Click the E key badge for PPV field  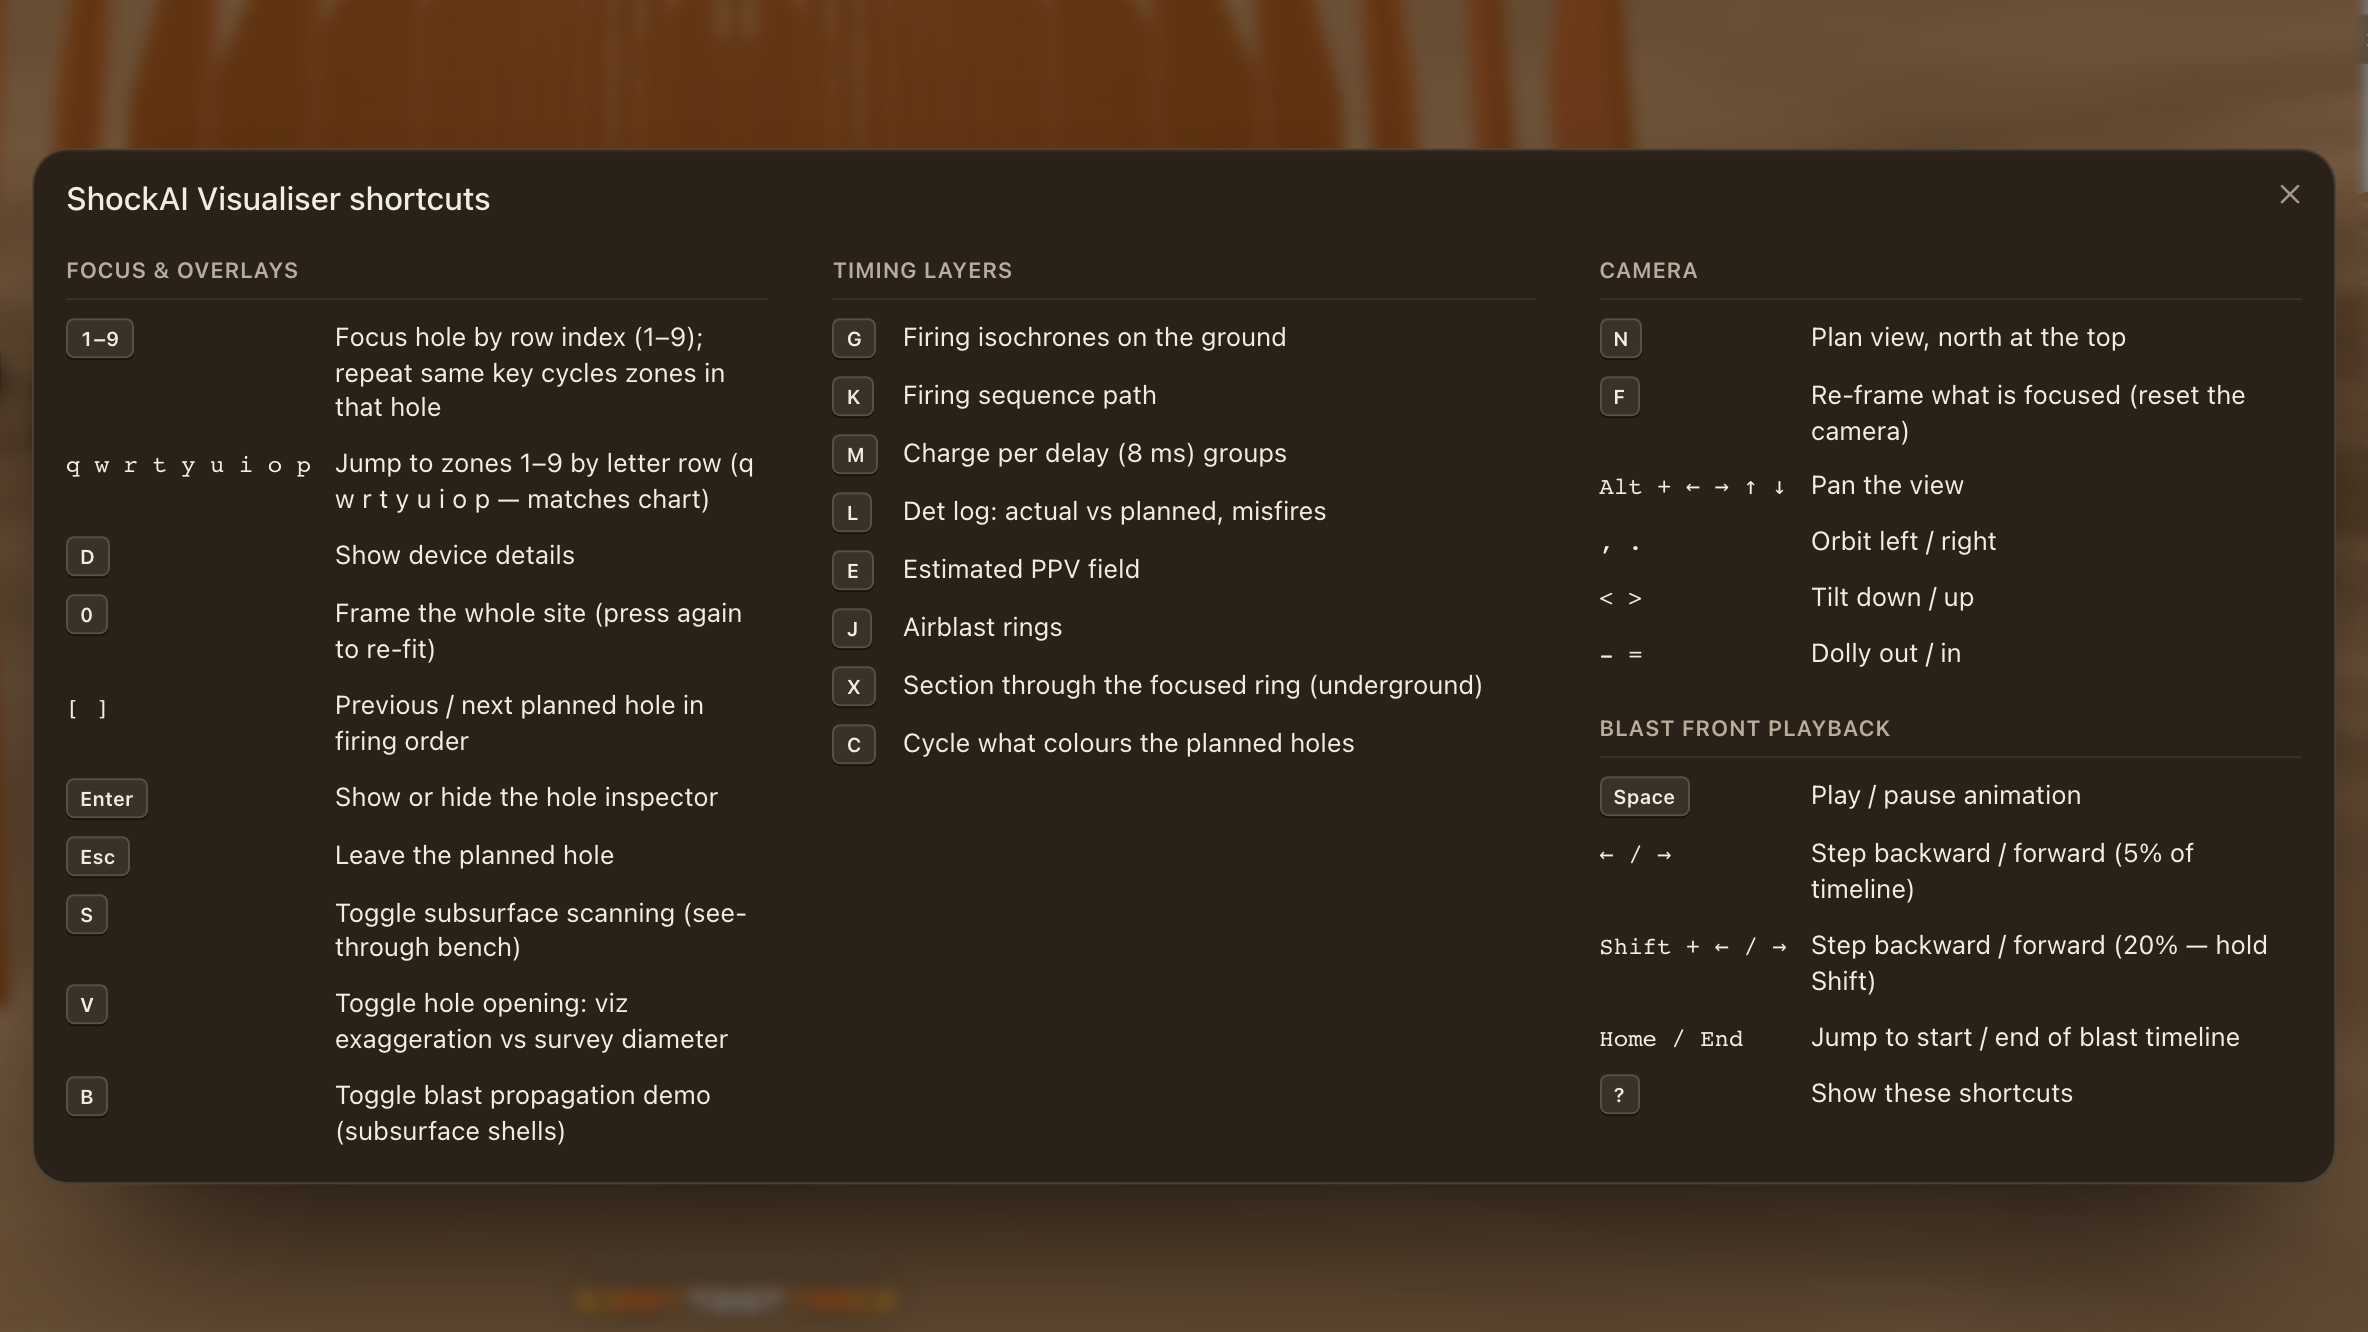click(853, 571)
